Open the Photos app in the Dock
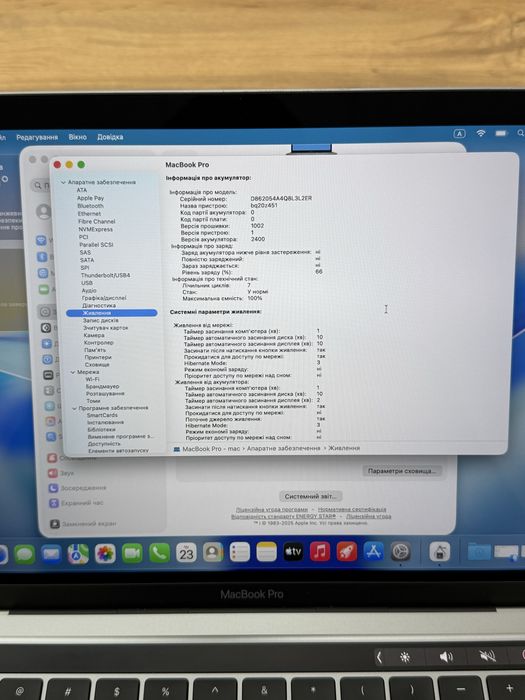Image resolution: width=525 pixels, height=700 pixels. [105, 554]
